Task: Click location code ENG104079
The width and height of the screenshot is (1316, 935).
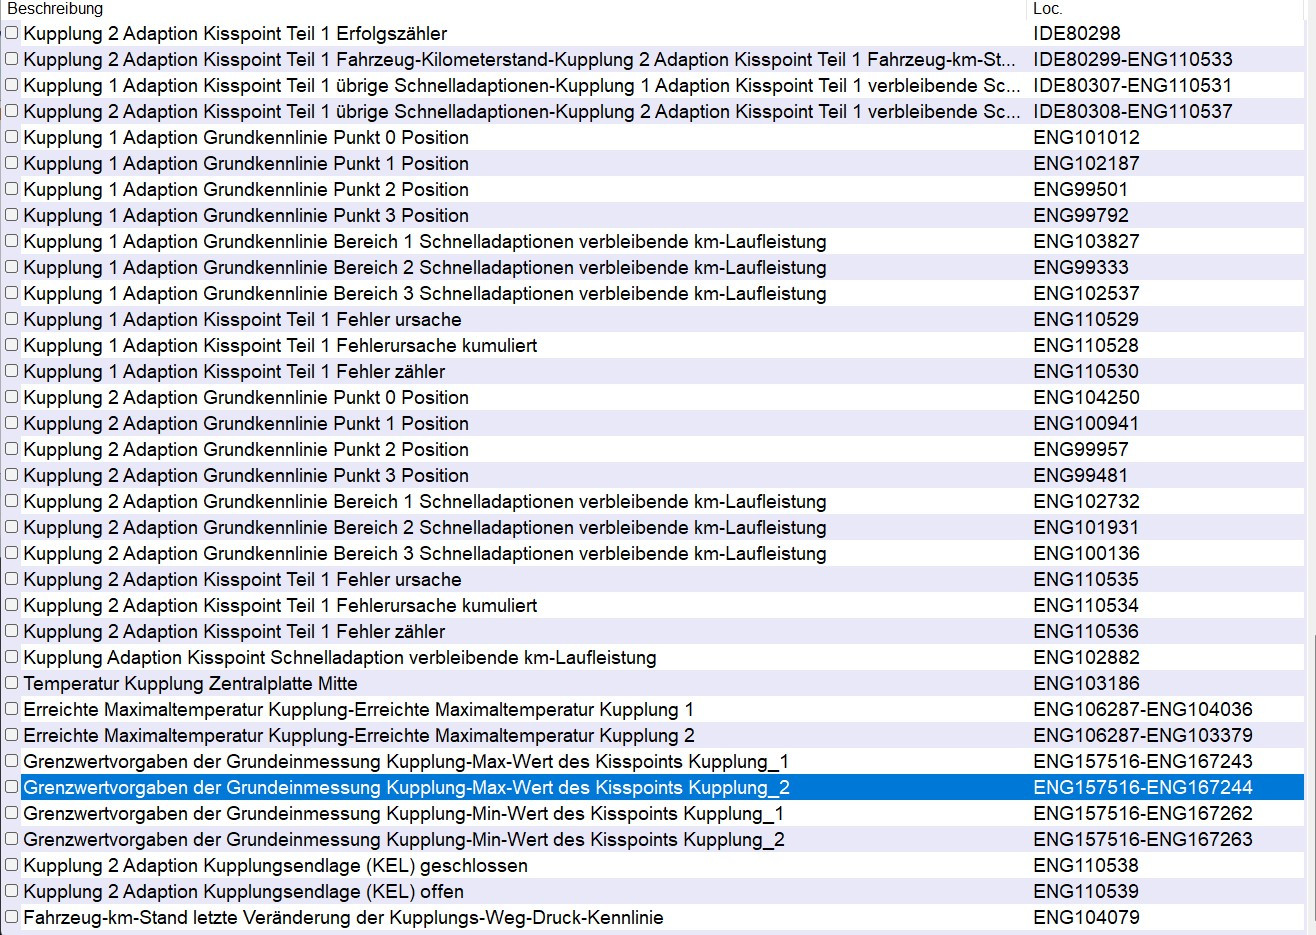Action: tap(1086, 917)
